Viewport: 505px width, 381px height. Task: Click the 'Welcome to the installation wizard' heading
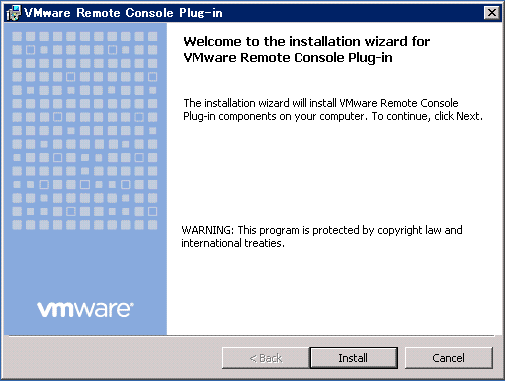tap(307, 49)
